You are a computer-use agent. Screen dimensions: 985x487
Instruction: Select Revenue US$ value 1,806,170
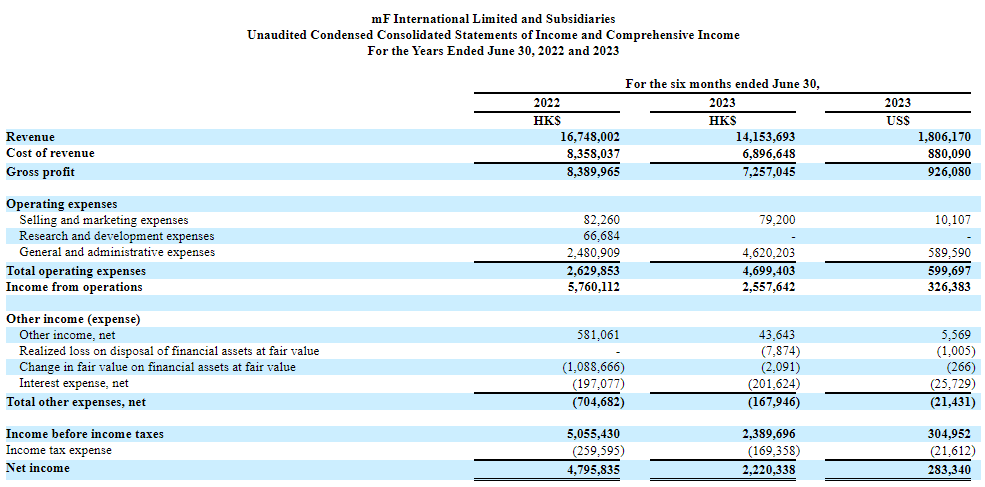pos(942,137)
